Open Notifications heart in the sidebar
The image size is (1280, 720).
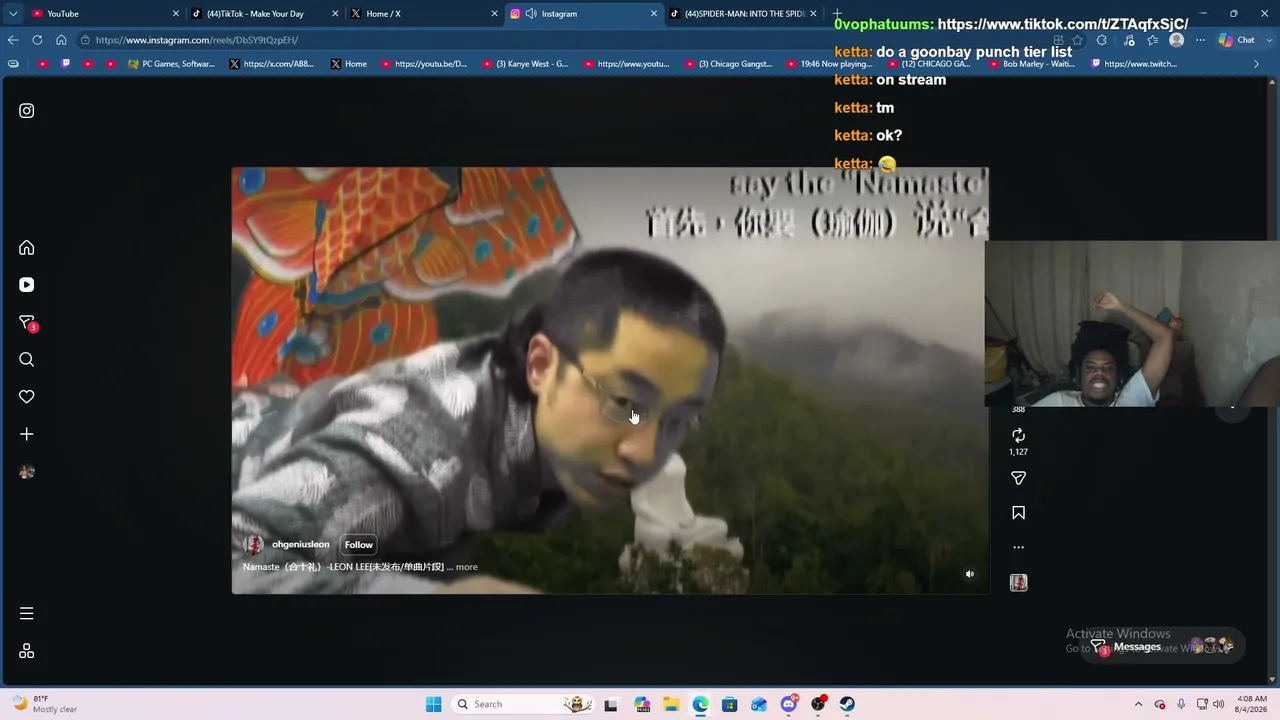pyautogui.click(x=27, y=397)
